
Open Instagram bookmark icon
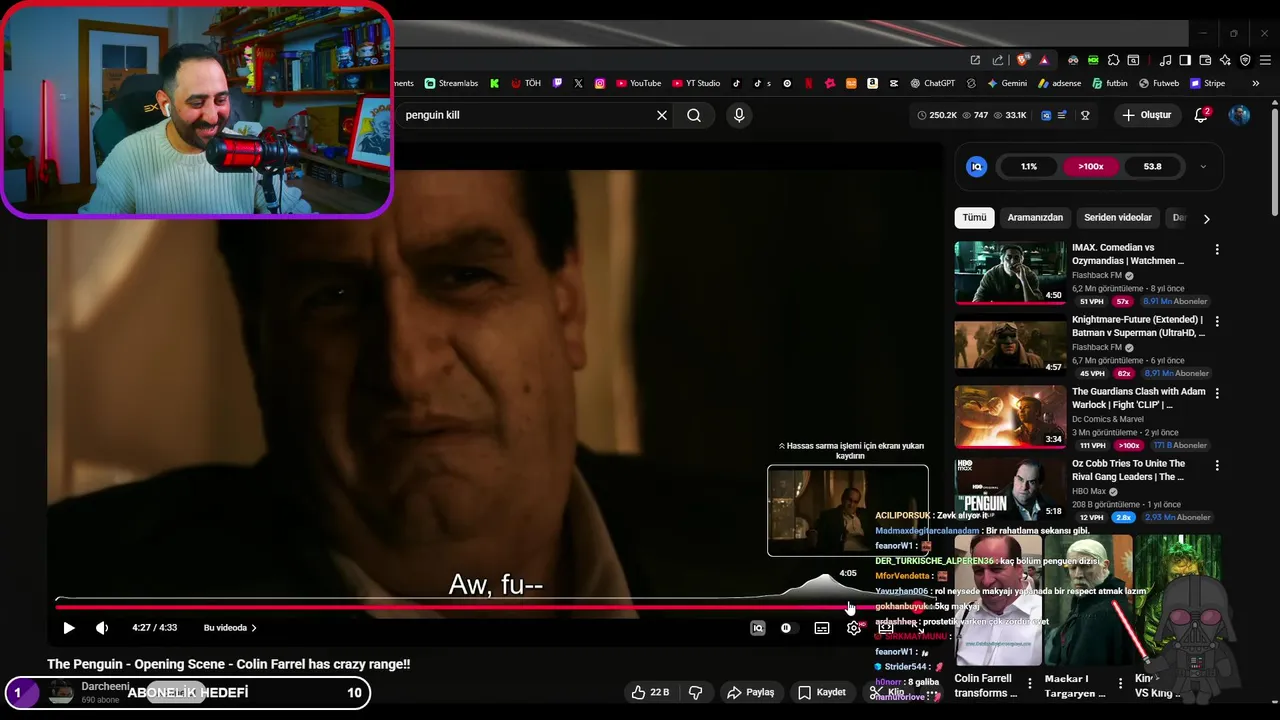[600, 83]
